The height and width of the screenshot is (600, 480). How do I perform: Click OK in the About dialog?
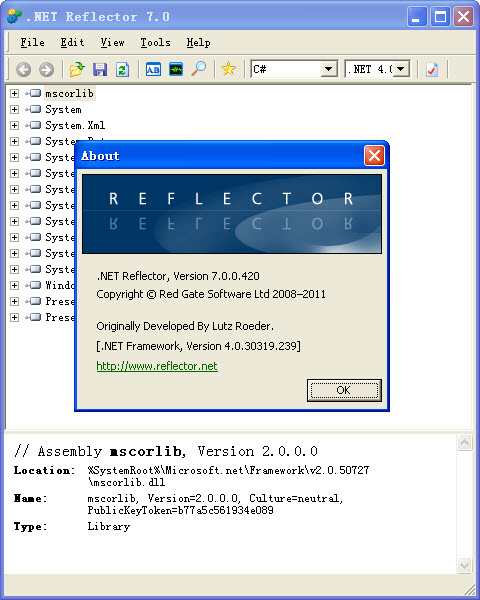pyautogui.click(x=344, y=390)
